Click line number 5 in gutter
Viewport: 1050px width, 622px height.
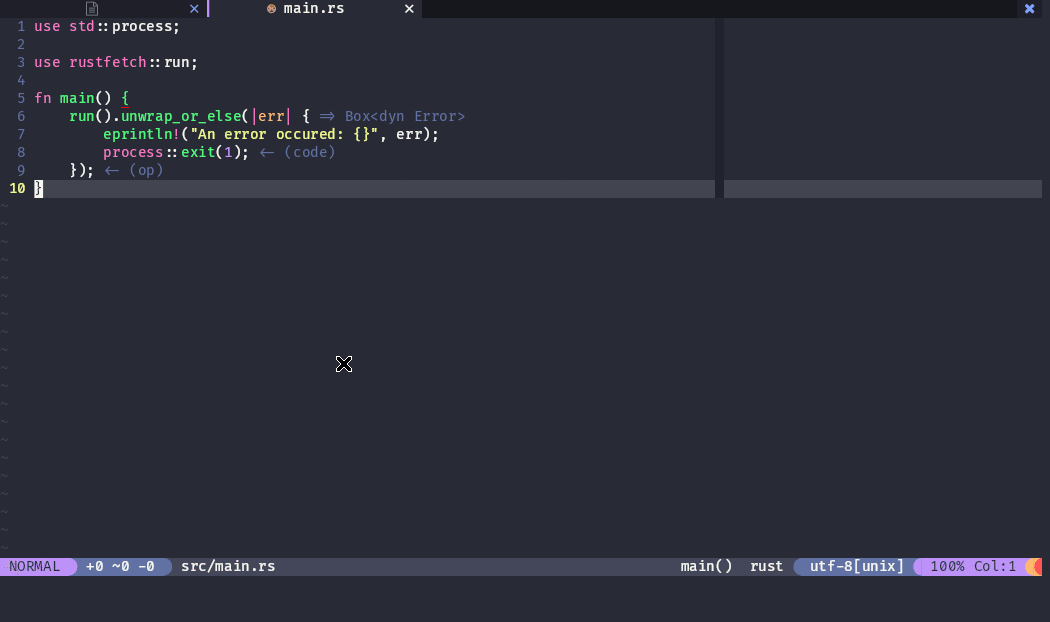[x=21, y=98]
